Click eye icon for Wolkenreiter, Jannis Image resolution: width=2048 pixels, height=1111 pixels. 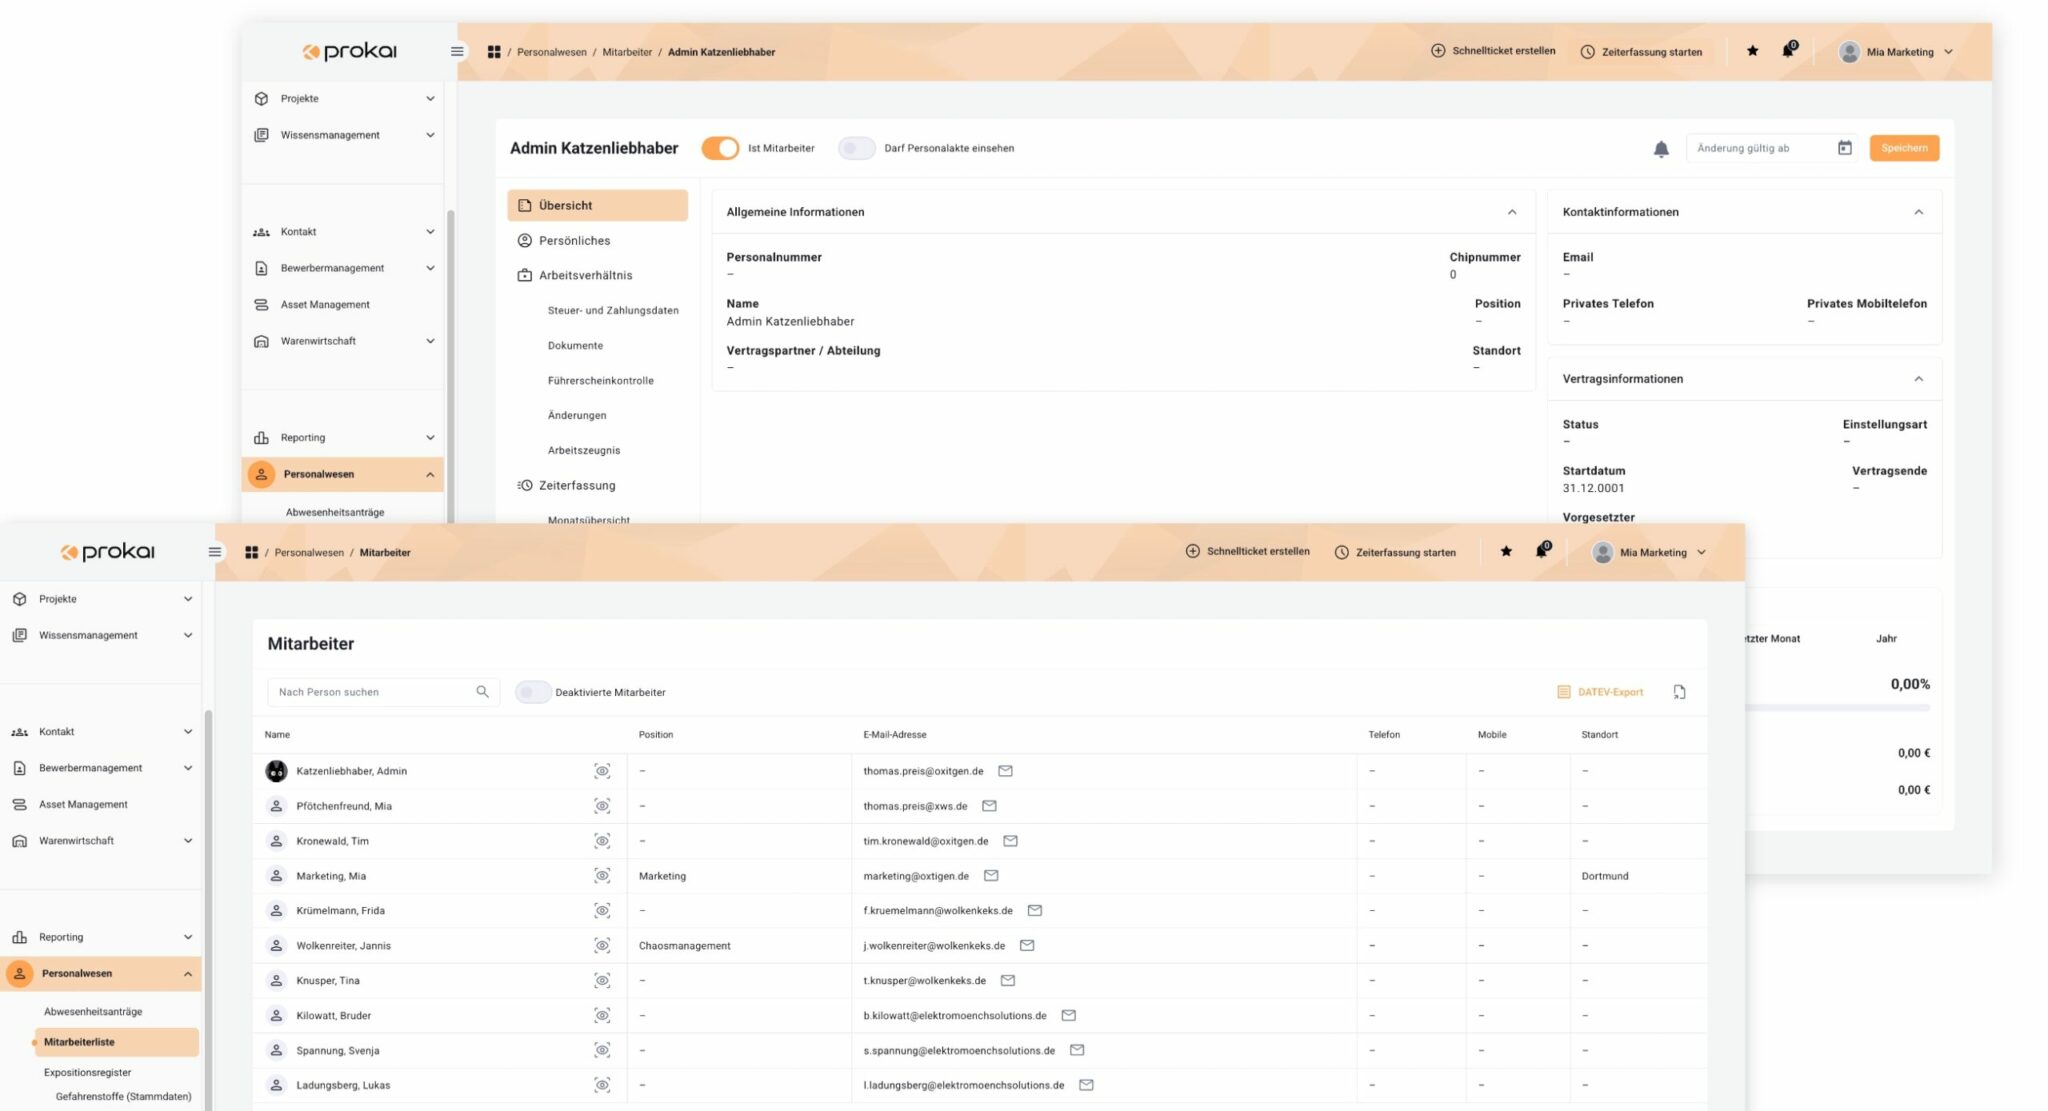click(x=602, y=946)
